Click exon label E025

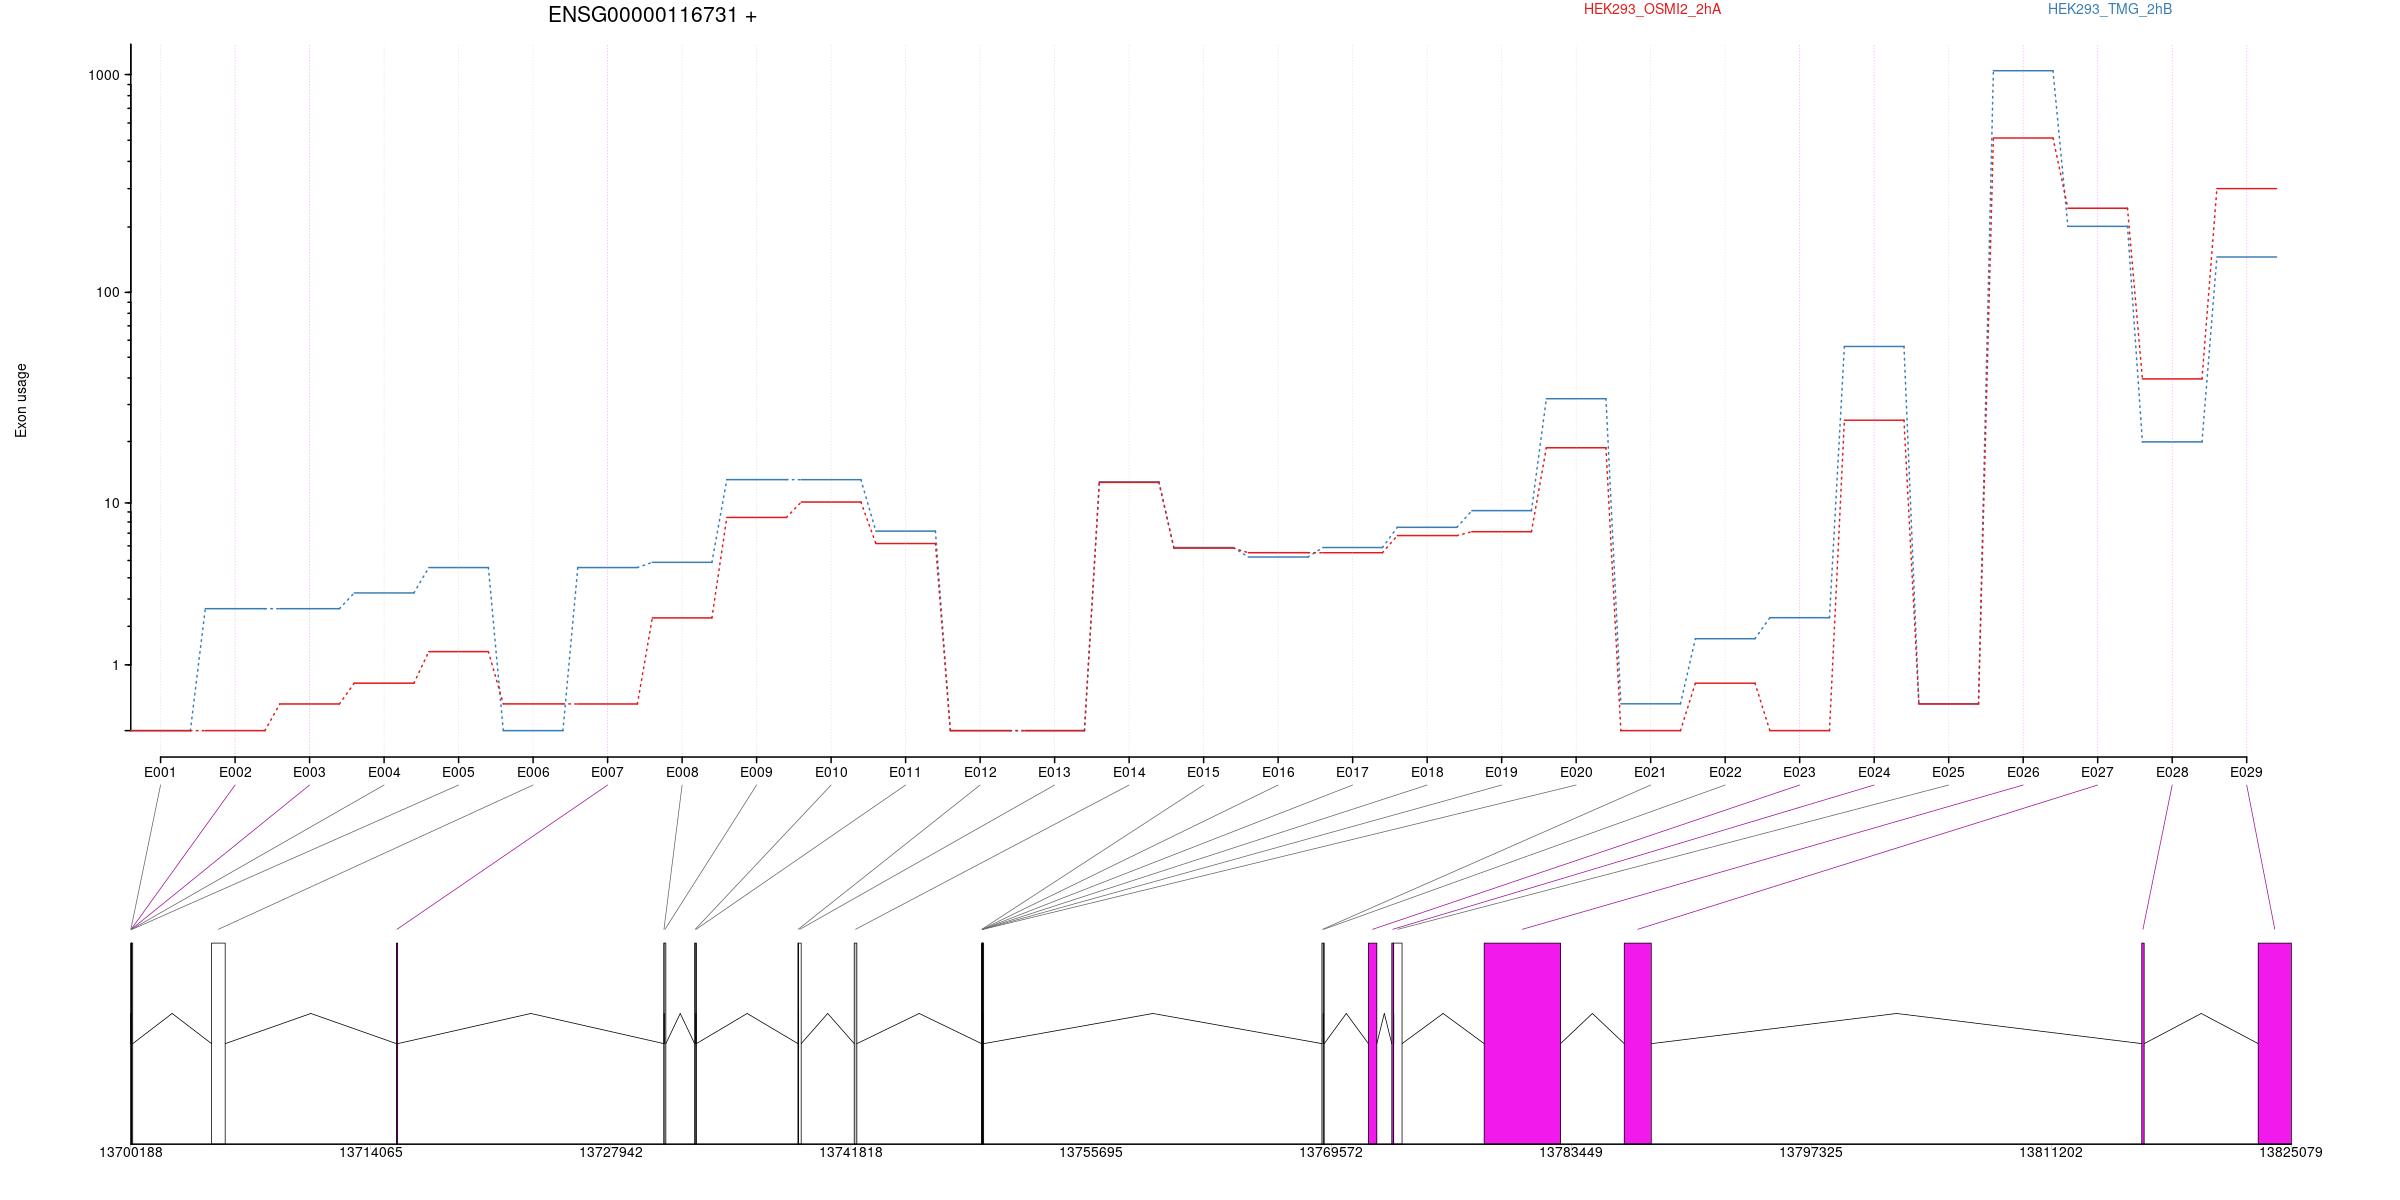pyautogui.click(x=1948, y=772)
